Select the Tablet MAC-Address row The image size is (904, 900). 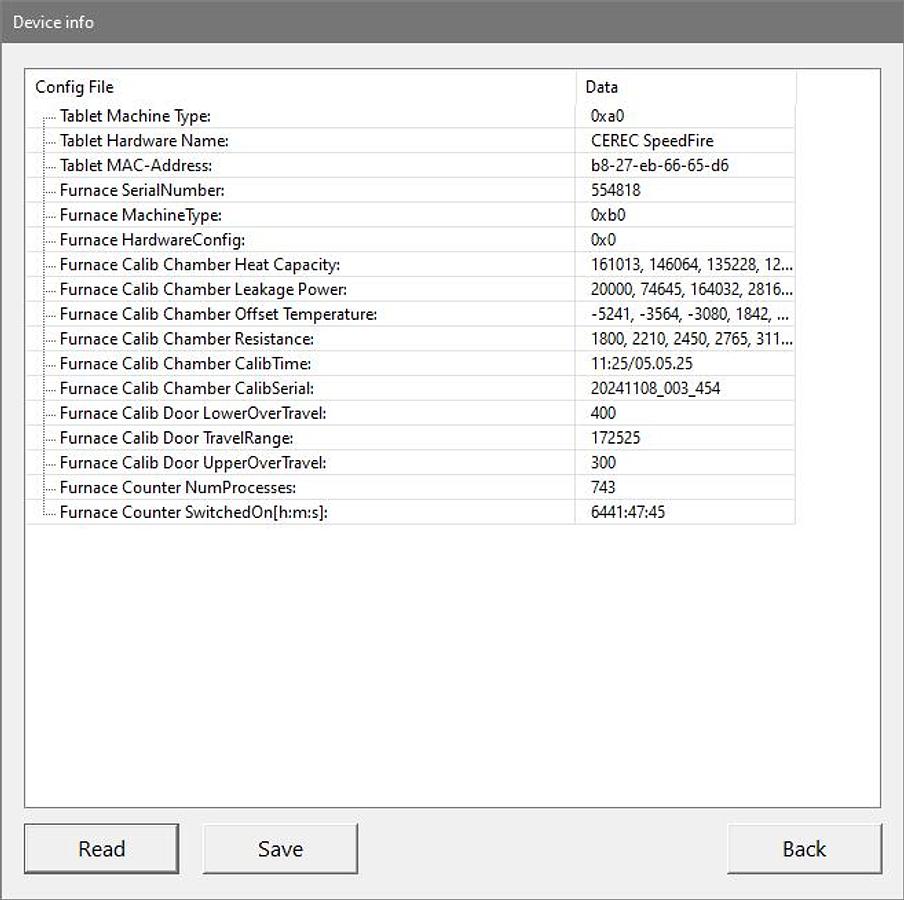click(x=136, y=166)
